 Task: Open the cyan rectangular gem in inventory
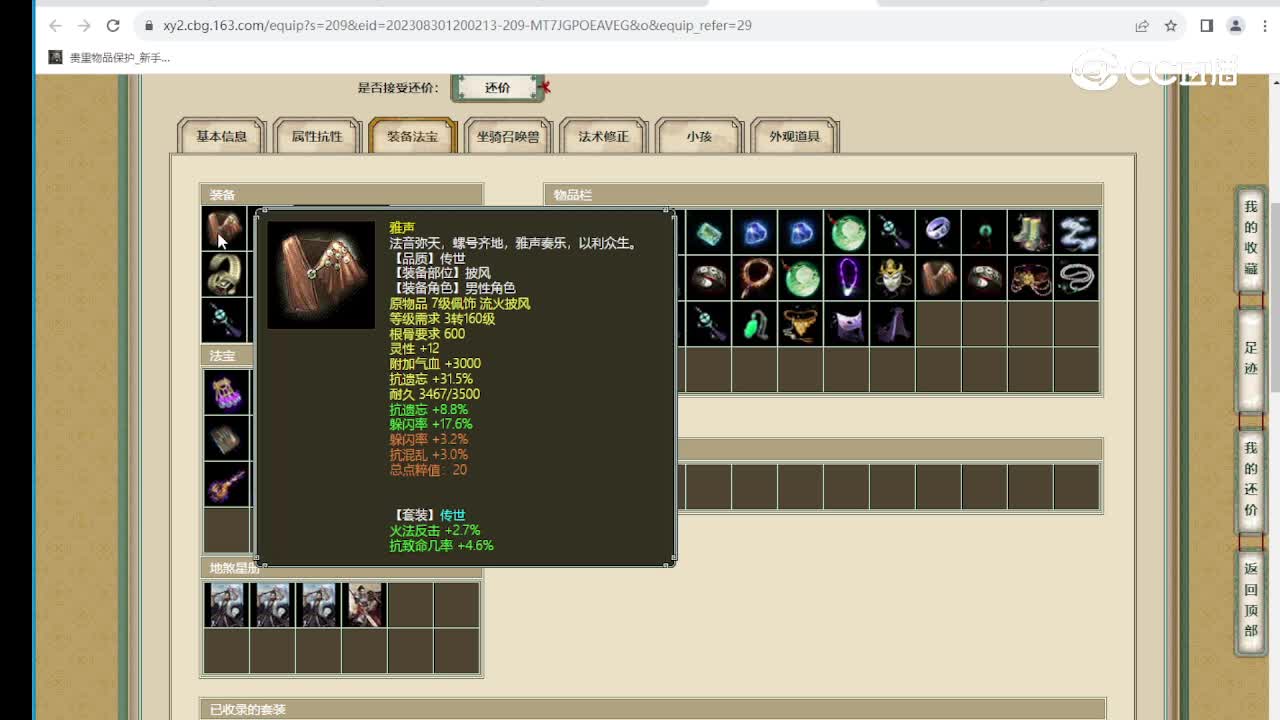point(709,232)
